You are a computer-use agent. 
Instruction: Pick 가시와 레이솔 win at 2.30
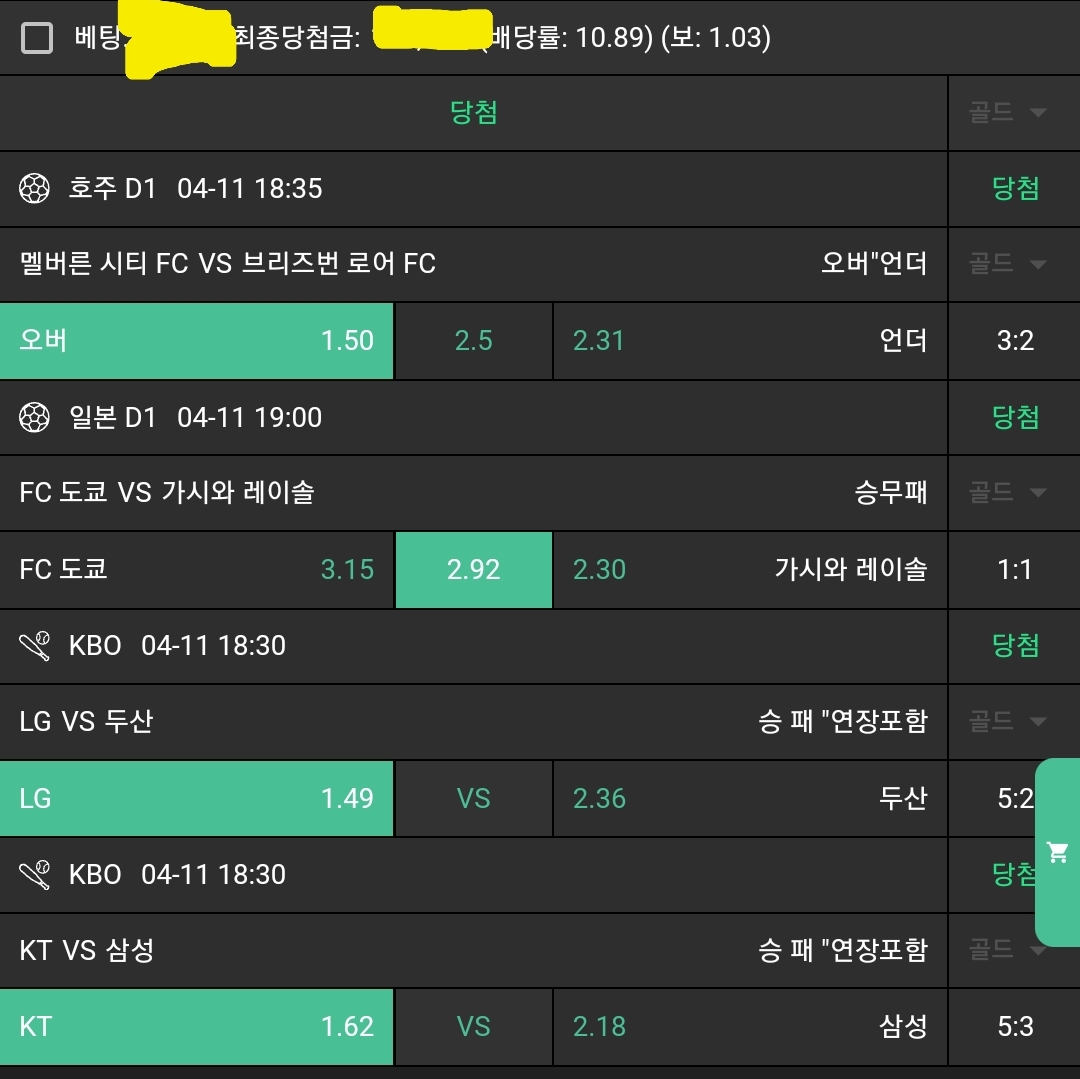(750, 570)
